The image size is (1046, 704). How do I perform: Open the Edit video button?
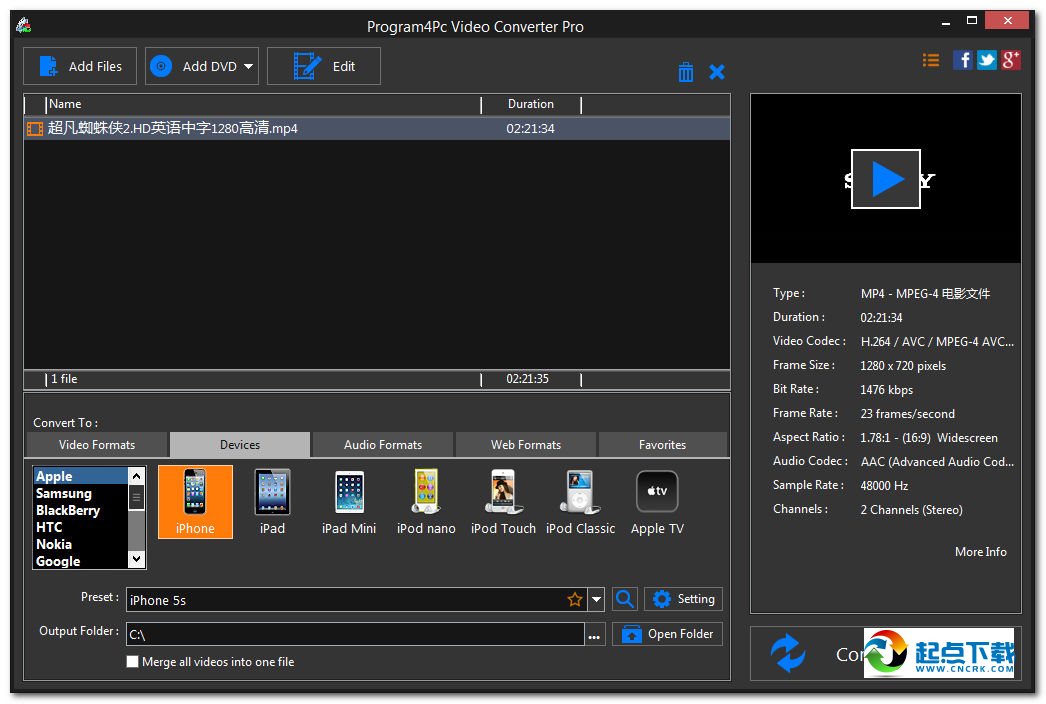tap(324, 66)
